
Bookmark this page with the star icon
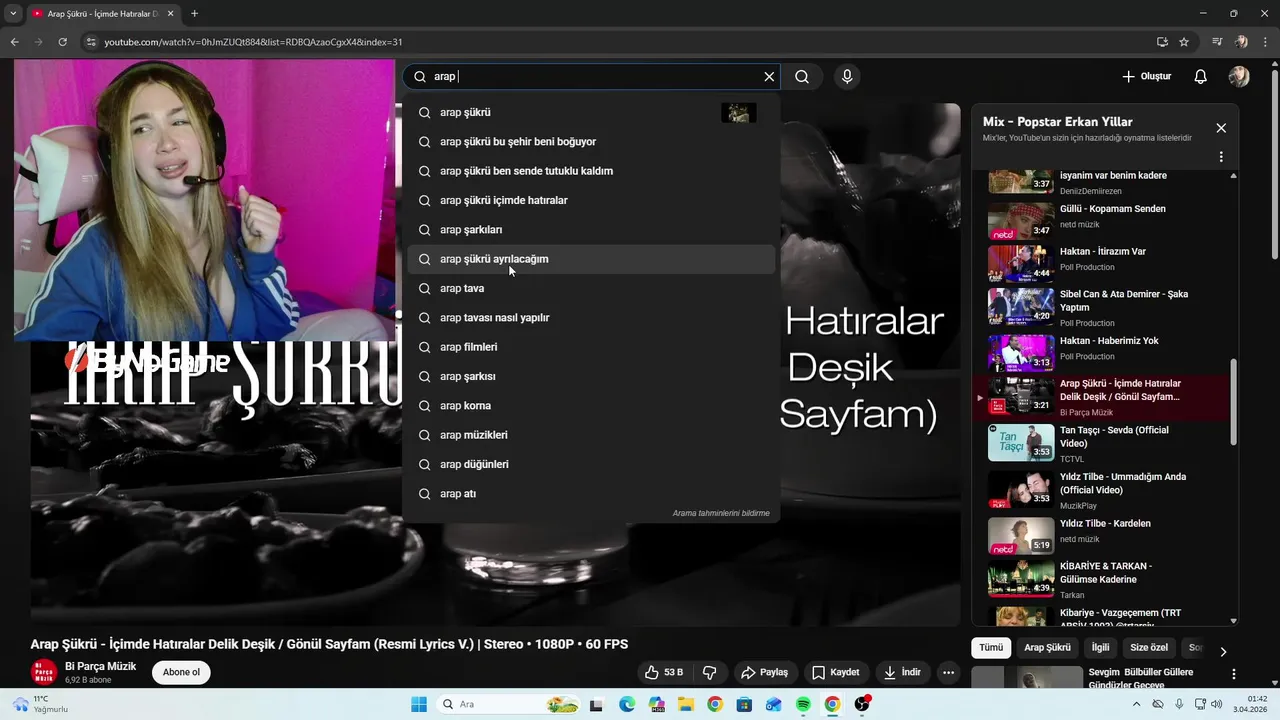click(1184, 42)
